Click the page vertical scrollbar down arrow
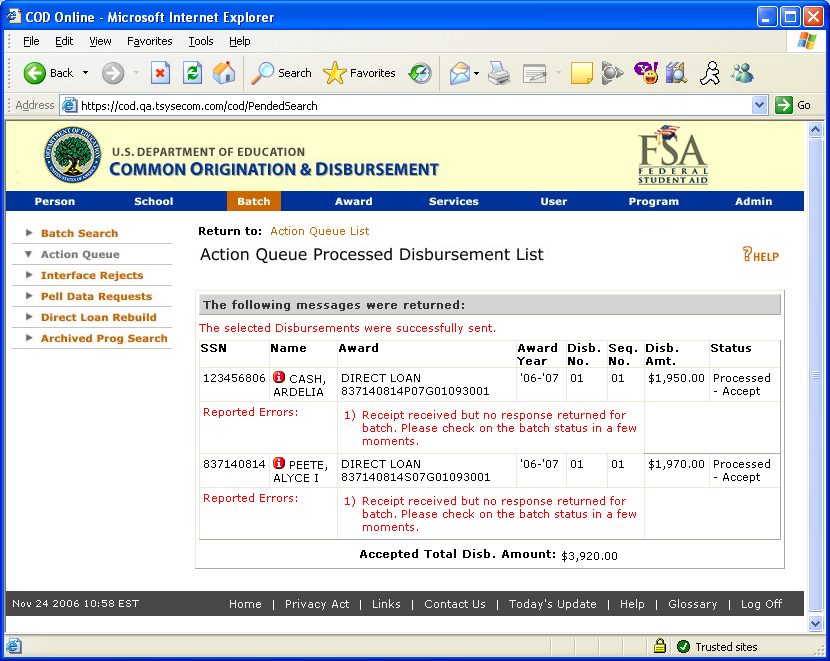The width and height of the screenshot is (830, 661). [x=815, y=624]
